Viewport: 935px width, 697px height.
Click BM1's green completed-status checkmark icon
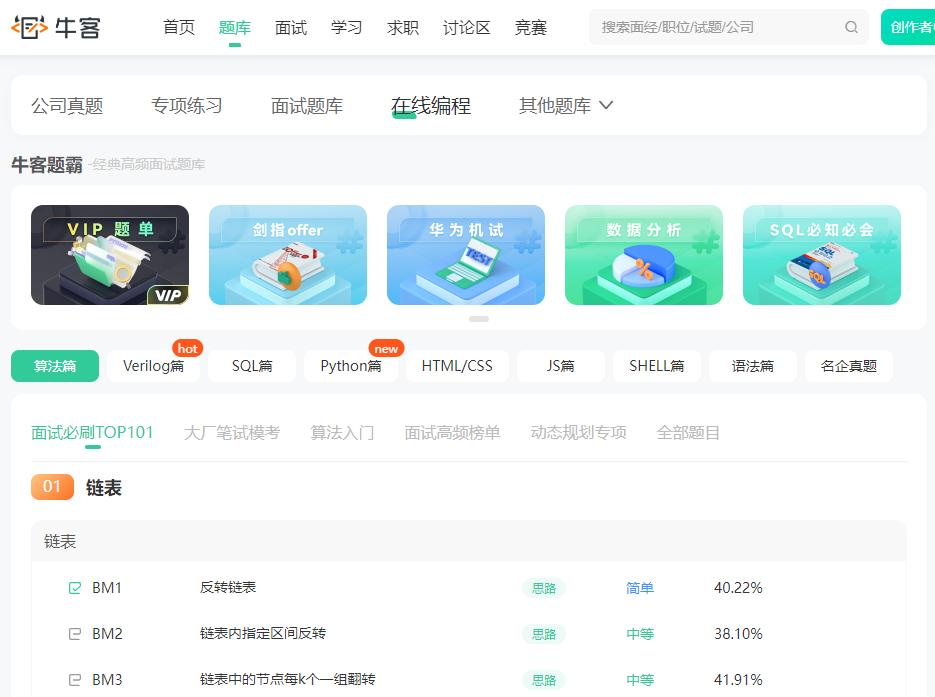tap(74, 588)
